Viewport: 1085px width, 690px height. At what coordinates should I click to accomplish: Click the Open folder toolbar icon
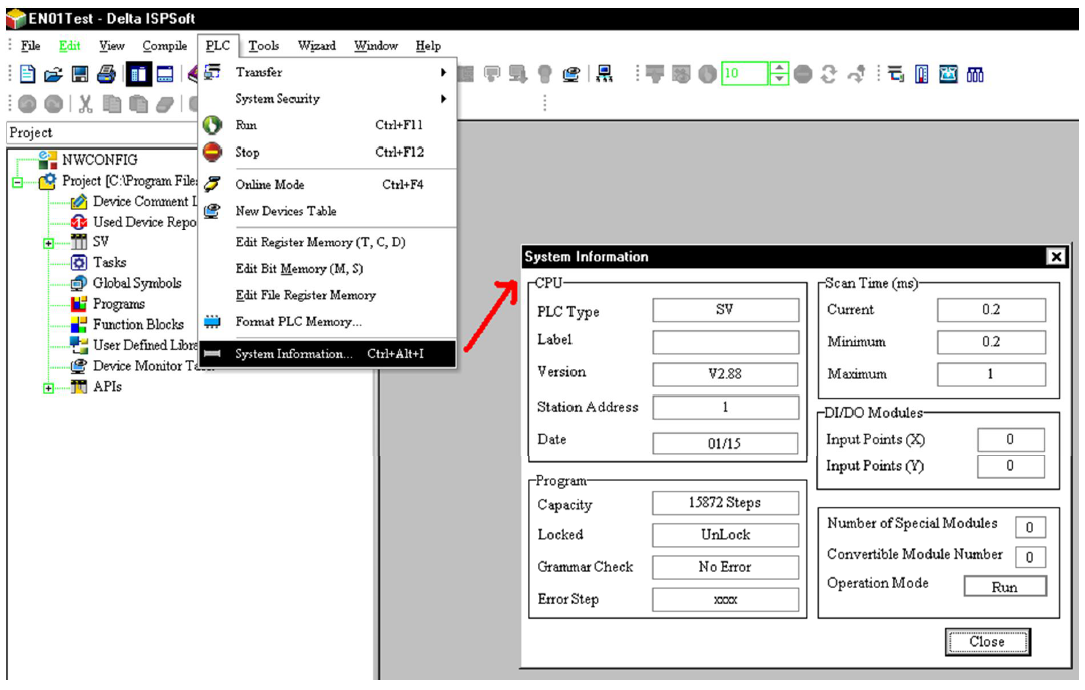pos(53,73)
